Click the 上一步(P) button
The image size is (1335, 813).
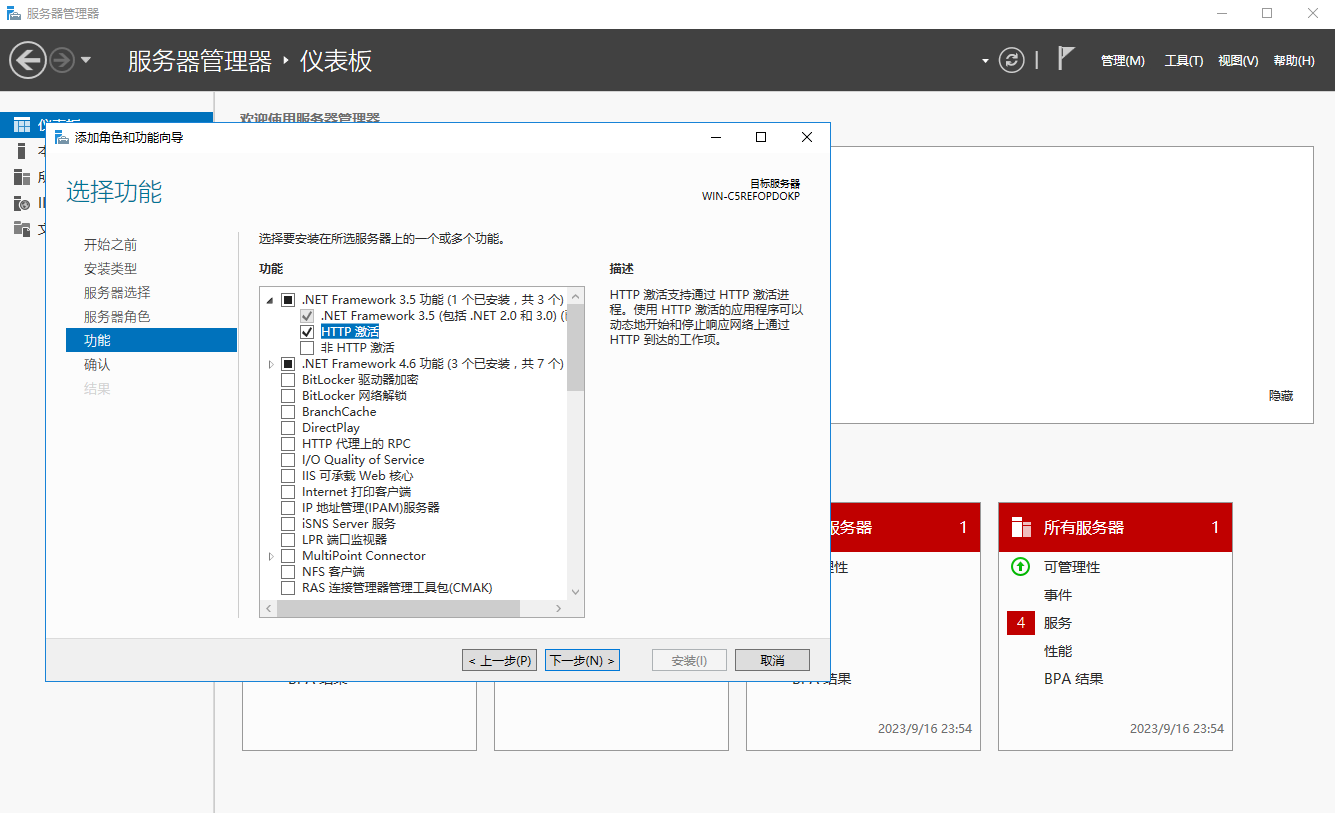coord(499,661)
